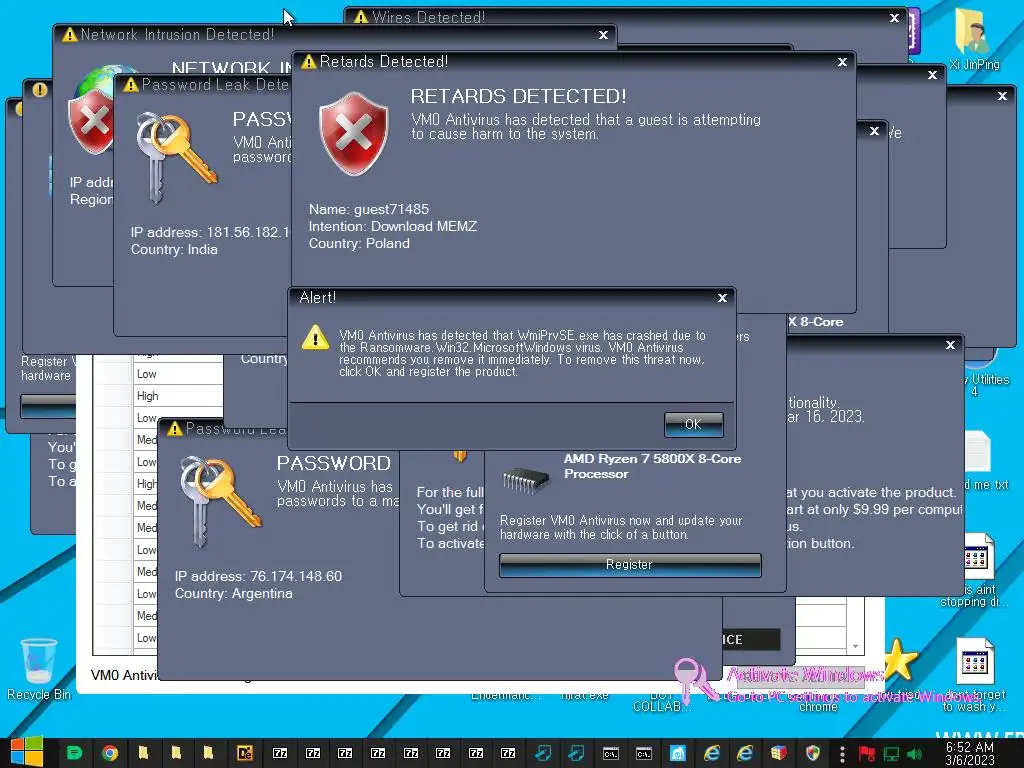Open the taskbar clock showing 6:52 AM
The height and width of the screenshot is (768, 1024).
click(x=969, y=753)
